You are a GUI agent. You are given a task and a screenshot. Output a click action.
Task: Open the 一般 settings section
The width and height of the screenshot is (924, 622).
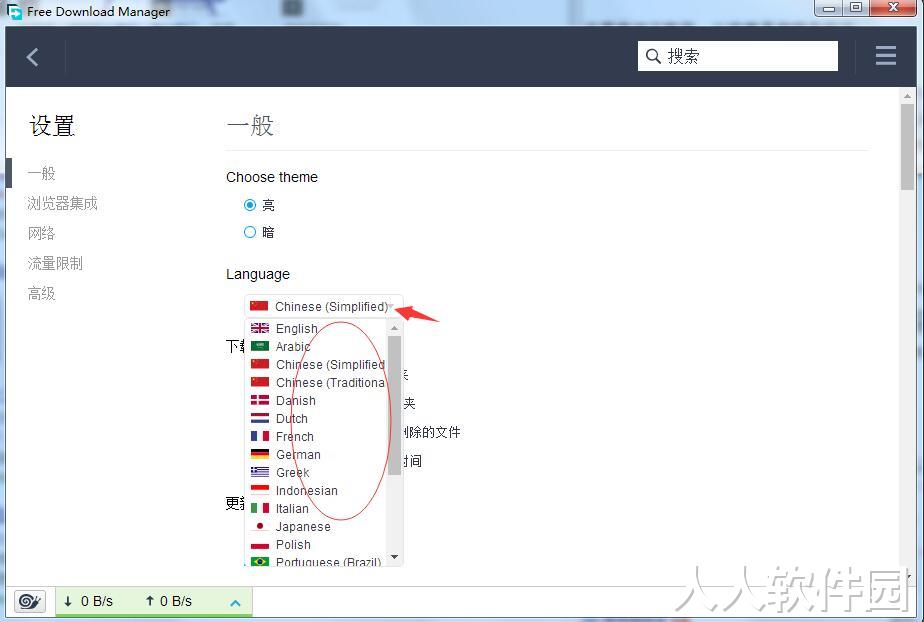point(41,173)
